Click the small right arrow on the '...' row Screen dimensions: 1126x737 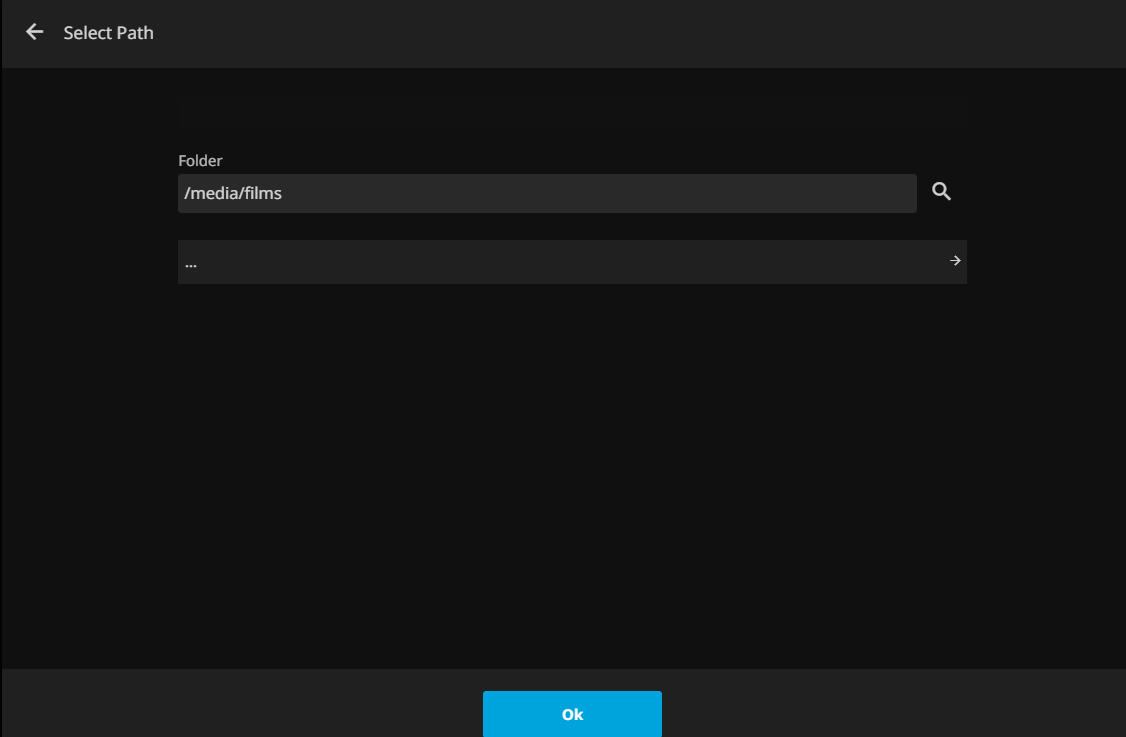coord(955,261)
